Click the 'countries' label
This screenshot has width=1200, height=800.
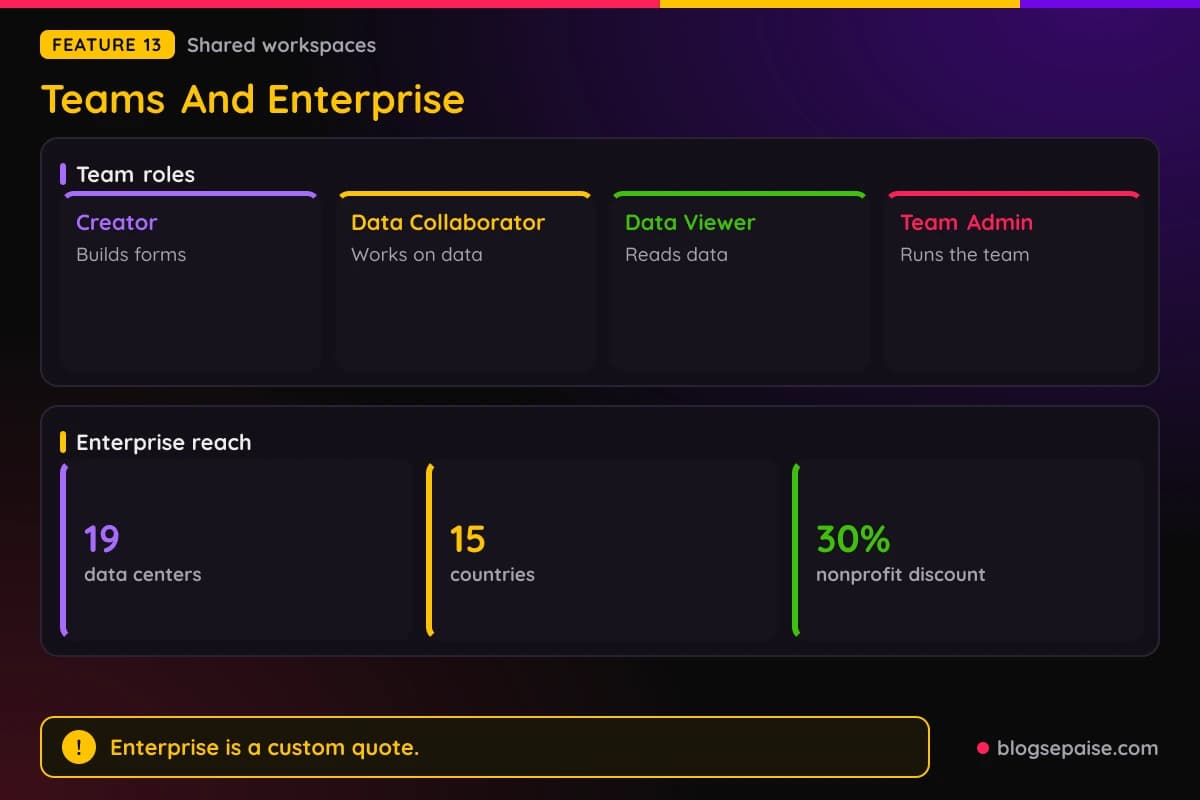[492, 574]
